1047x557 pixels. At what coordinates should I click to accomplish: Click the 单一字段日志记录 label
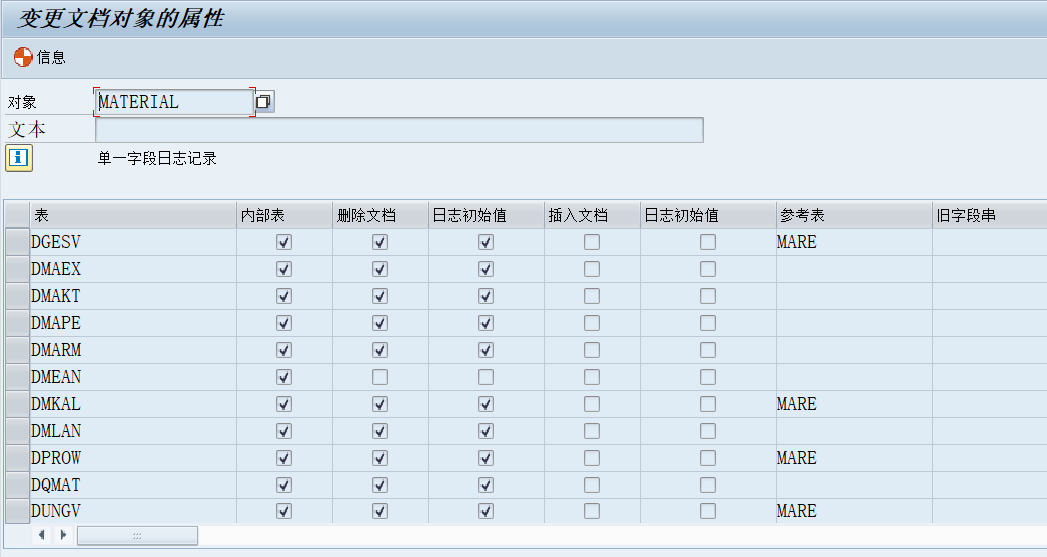[x=157, y=158]
